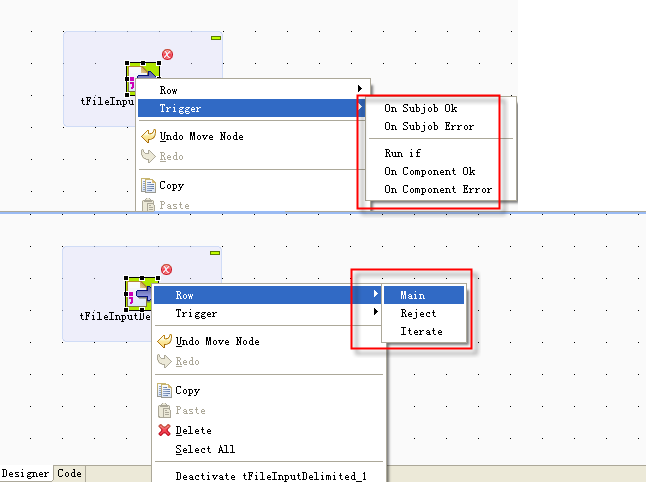650x482 pixels.
Task: Open Row submenu in upper context menu
Action: pos(252,90)
